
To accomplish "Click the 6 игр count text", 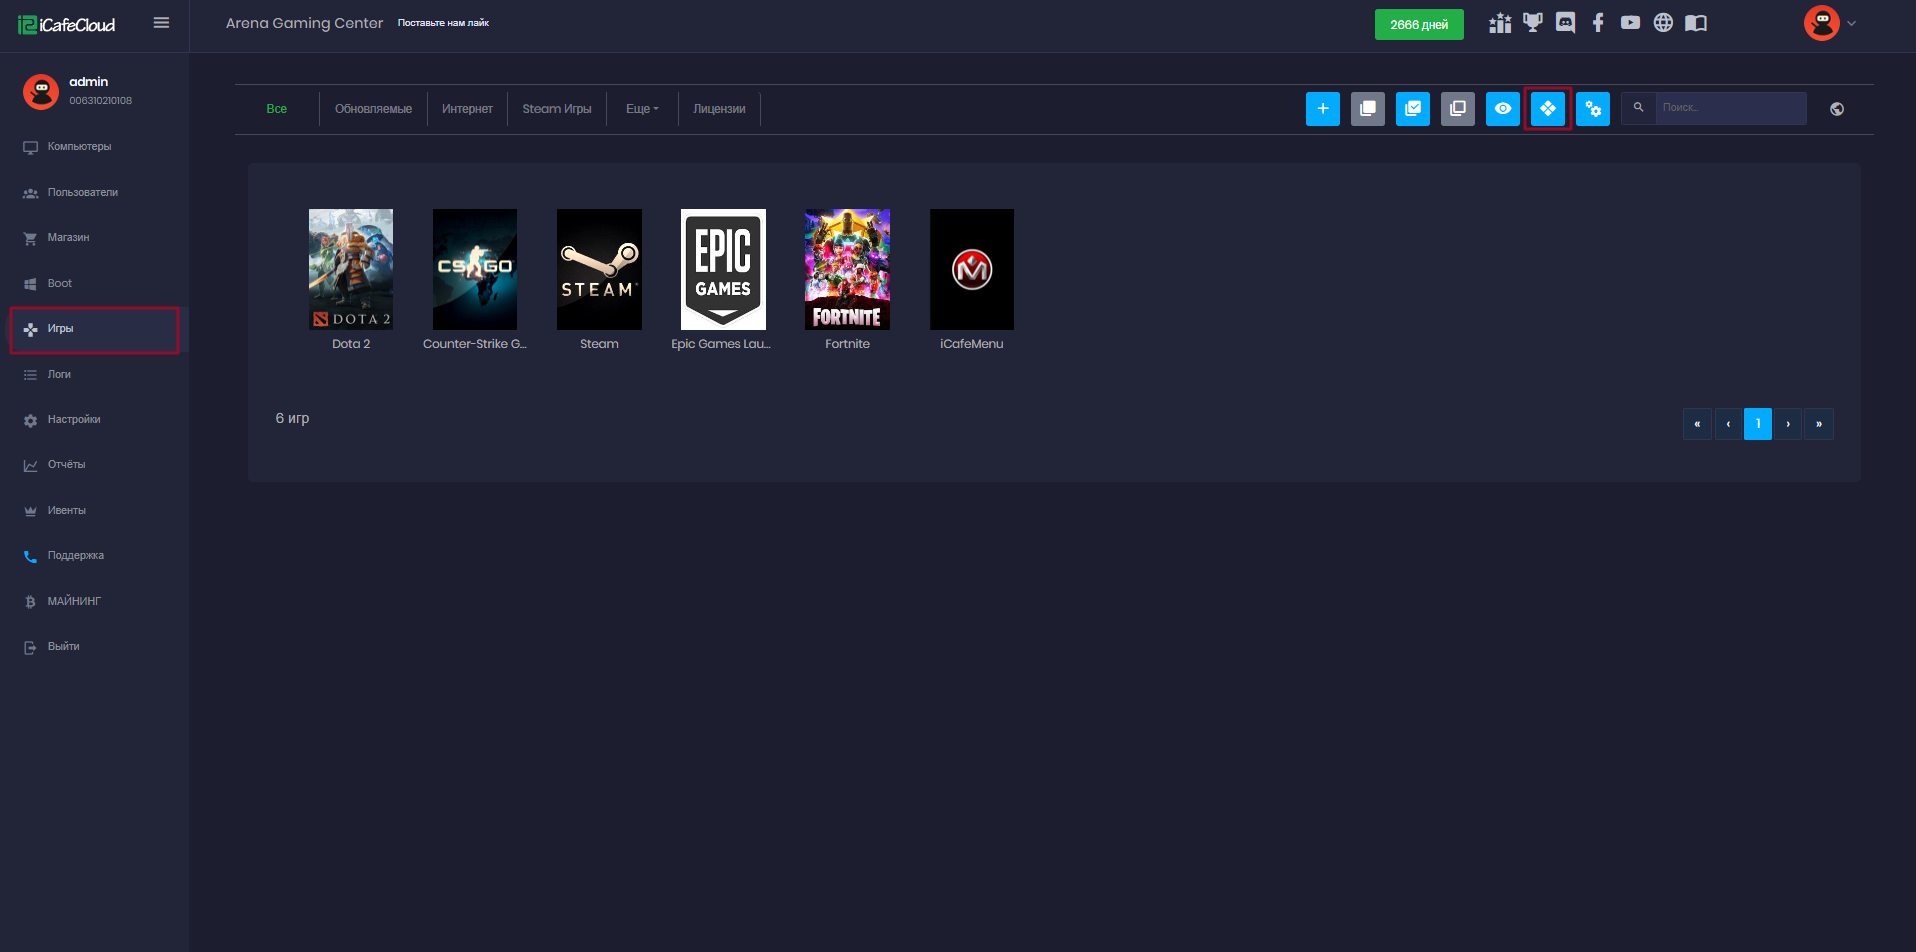I will click(x=292, y=418).
